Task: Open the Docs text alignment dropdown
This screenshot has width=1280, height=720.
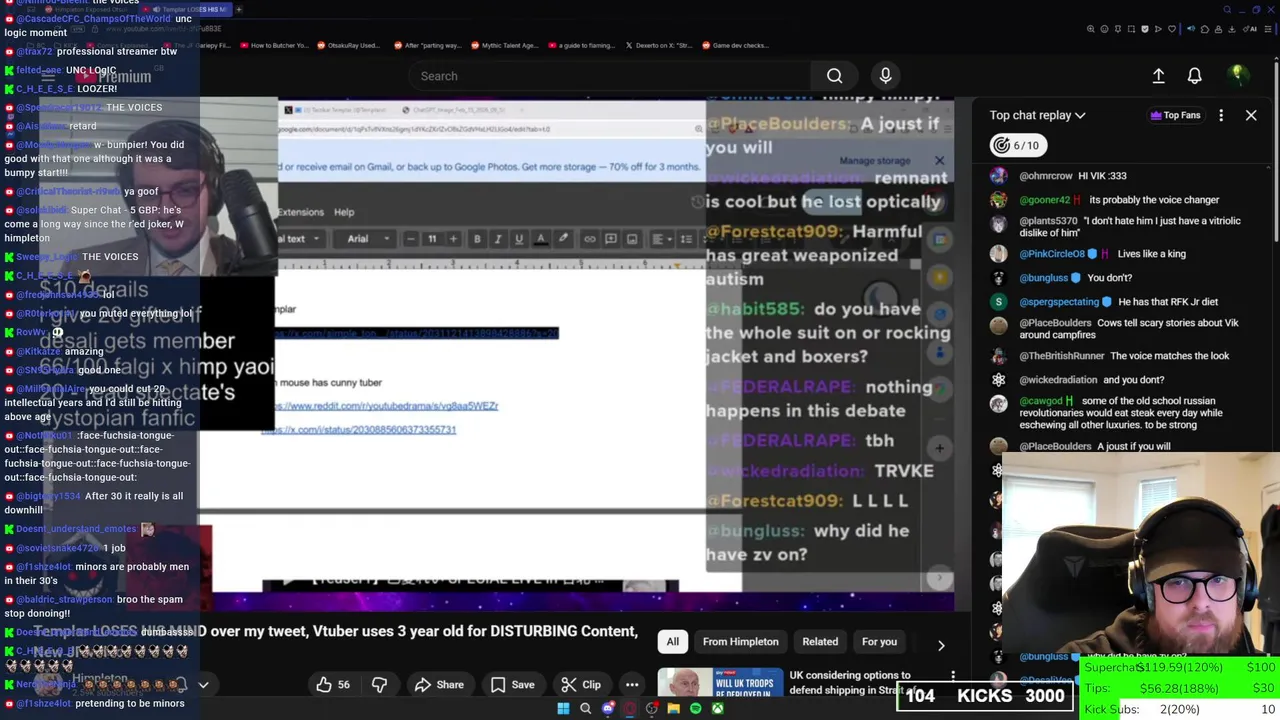Action: pos(661,239)
